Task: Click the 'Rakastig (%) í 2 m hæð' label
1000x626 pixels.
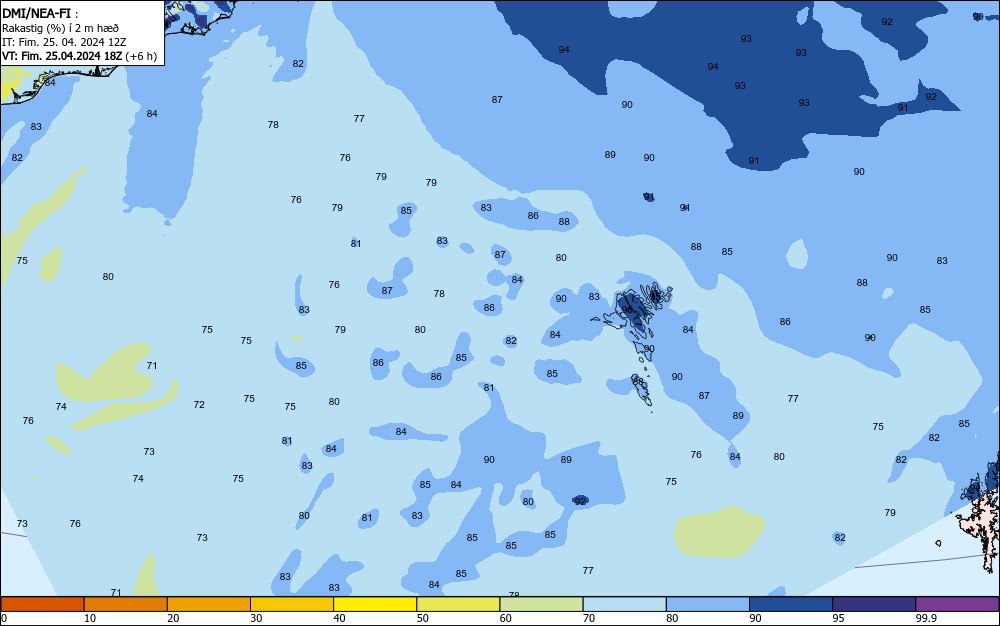Action: click(x=60, y=28)
